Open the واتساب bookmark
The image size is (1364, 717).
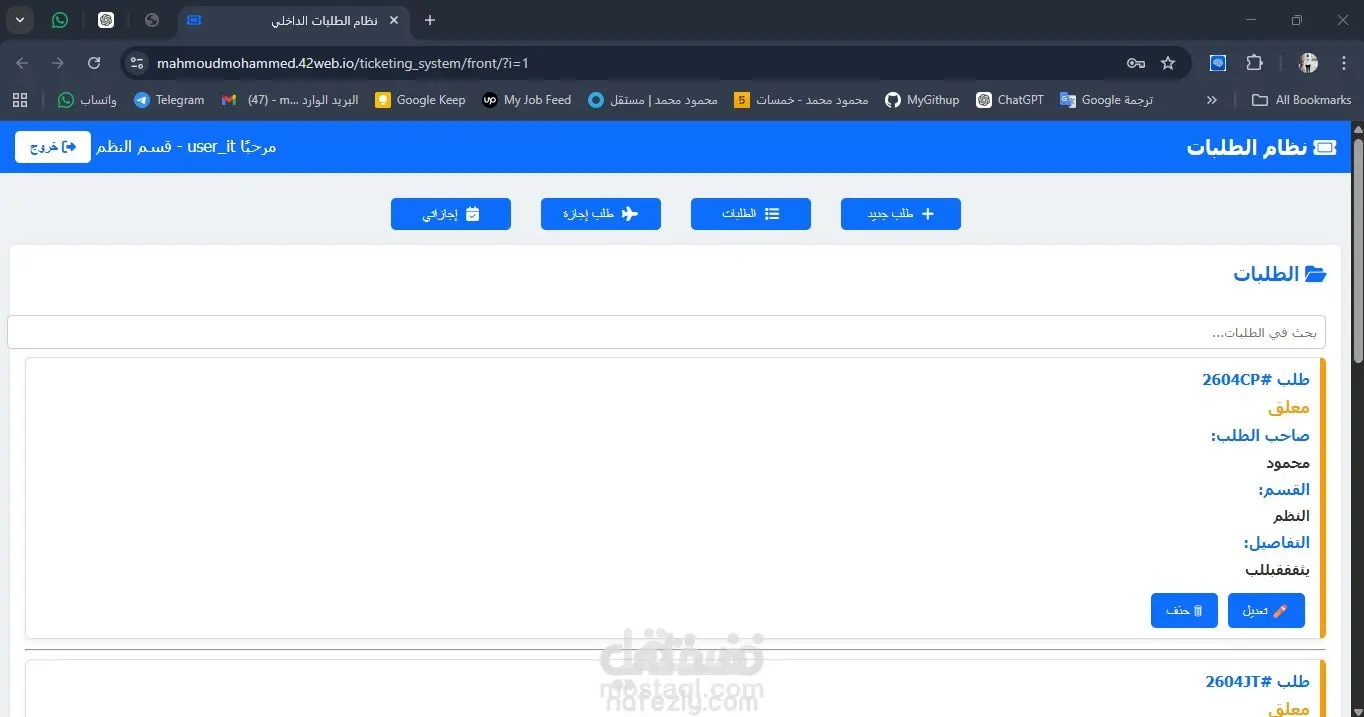[x=87, y=100]
